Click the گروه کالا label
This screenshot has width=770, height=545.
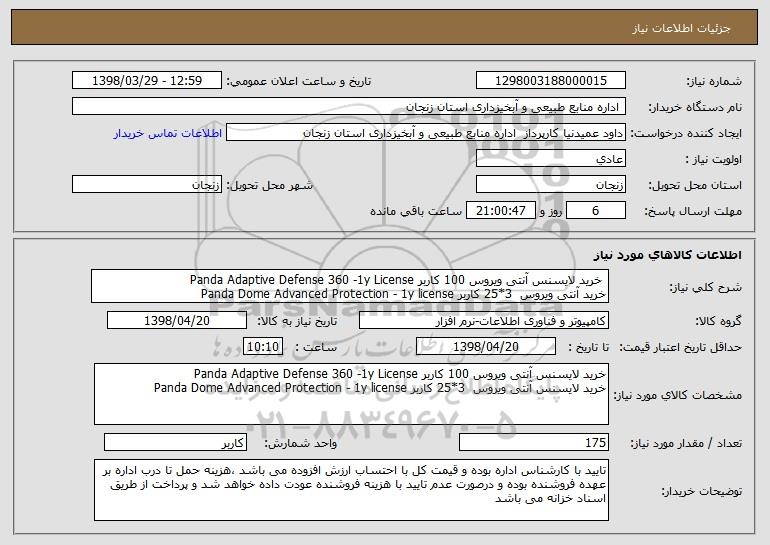[x=718, y=322]
